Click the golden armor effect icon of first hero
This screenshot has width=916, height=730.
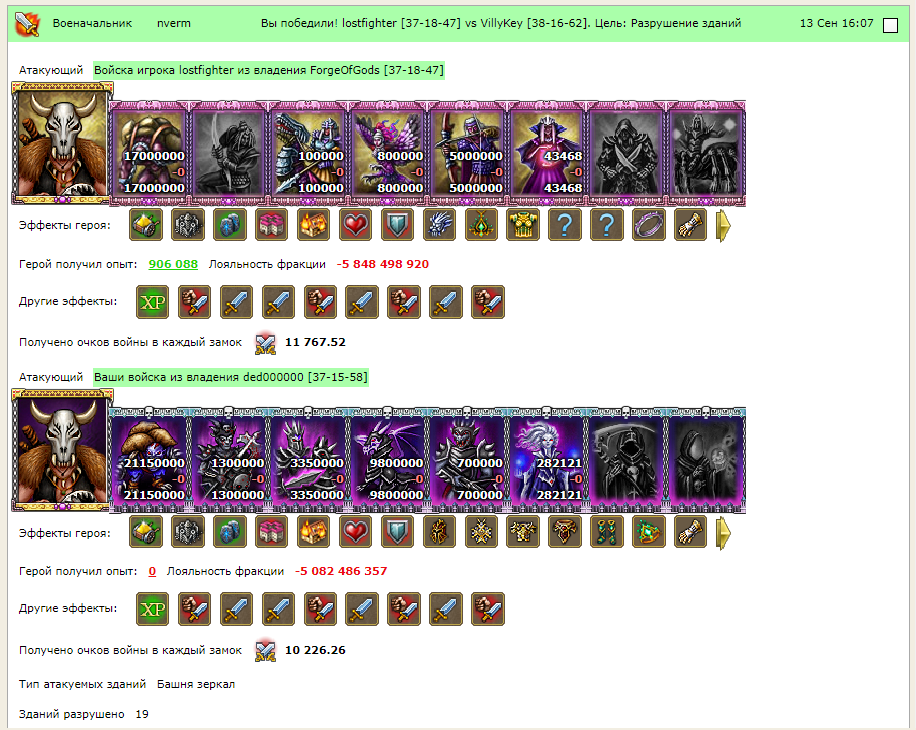pos(523,225)
